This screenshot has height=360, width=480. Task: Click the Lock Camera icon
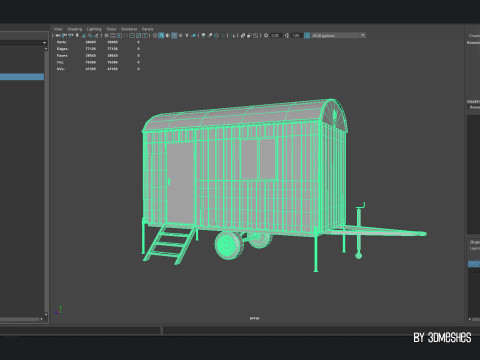tap(64, 35)
